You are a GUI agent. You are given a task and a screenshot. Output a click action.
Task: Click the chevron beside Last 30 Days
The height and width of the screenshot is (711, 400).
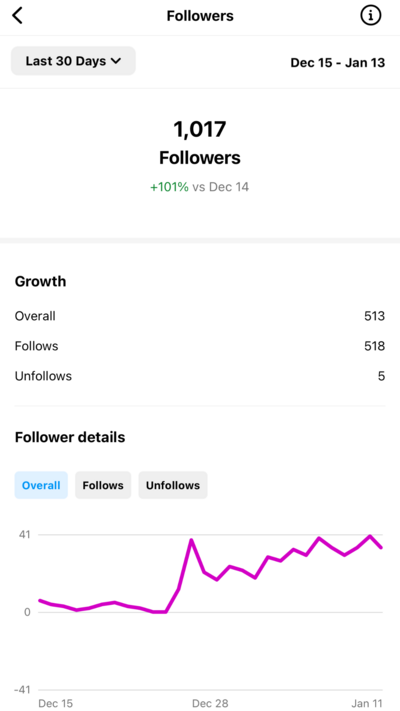(x=116, y=61)
